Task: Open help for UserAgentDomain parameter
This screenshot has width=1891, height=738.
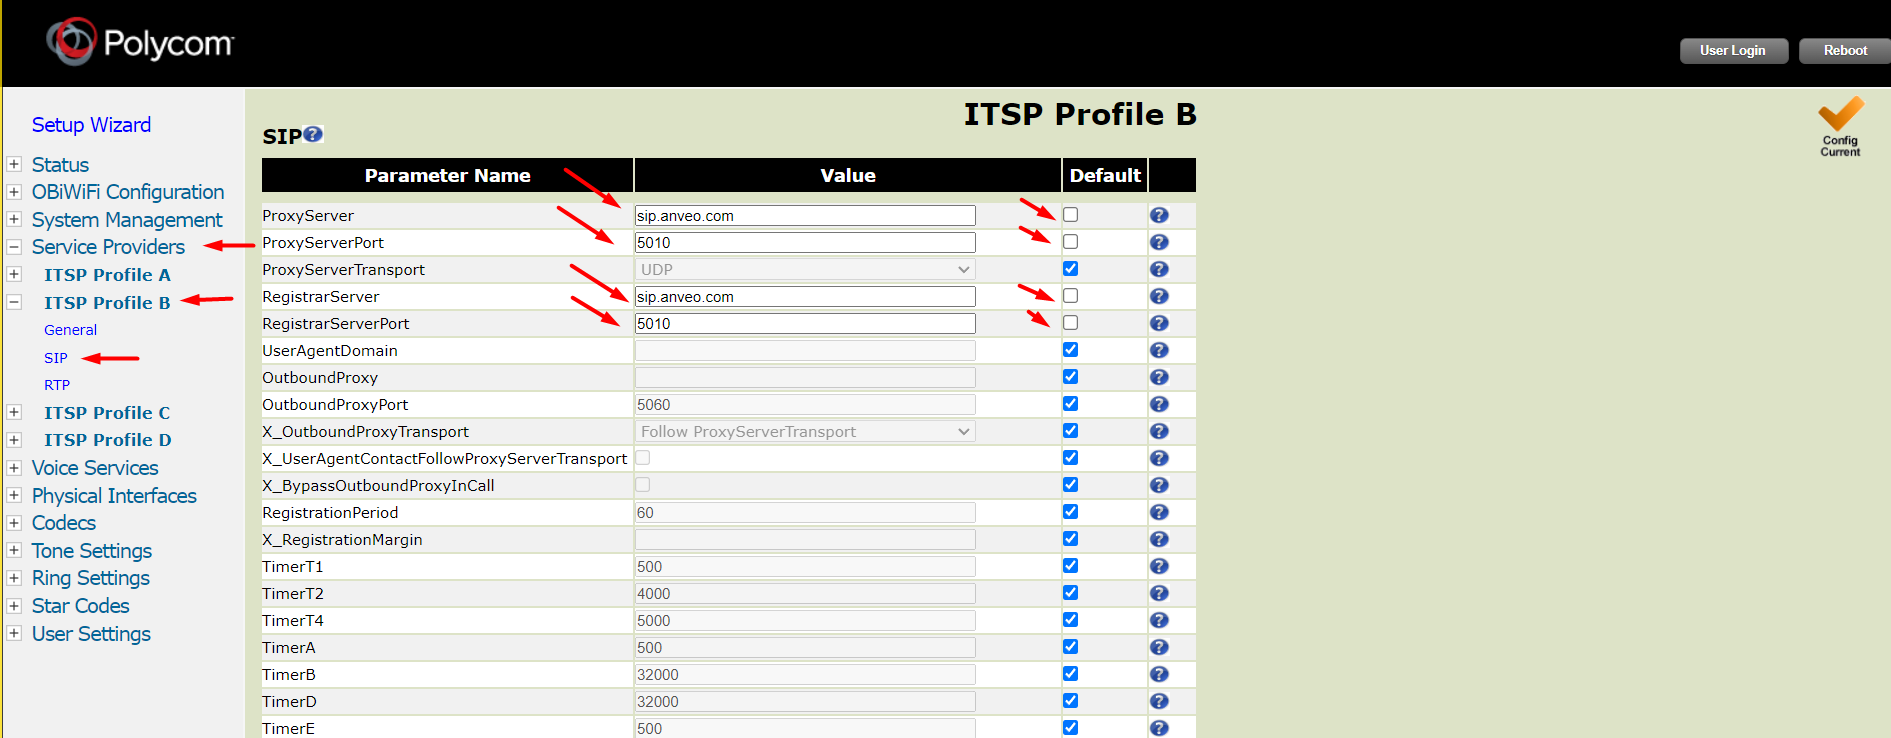Action: 1159,350
